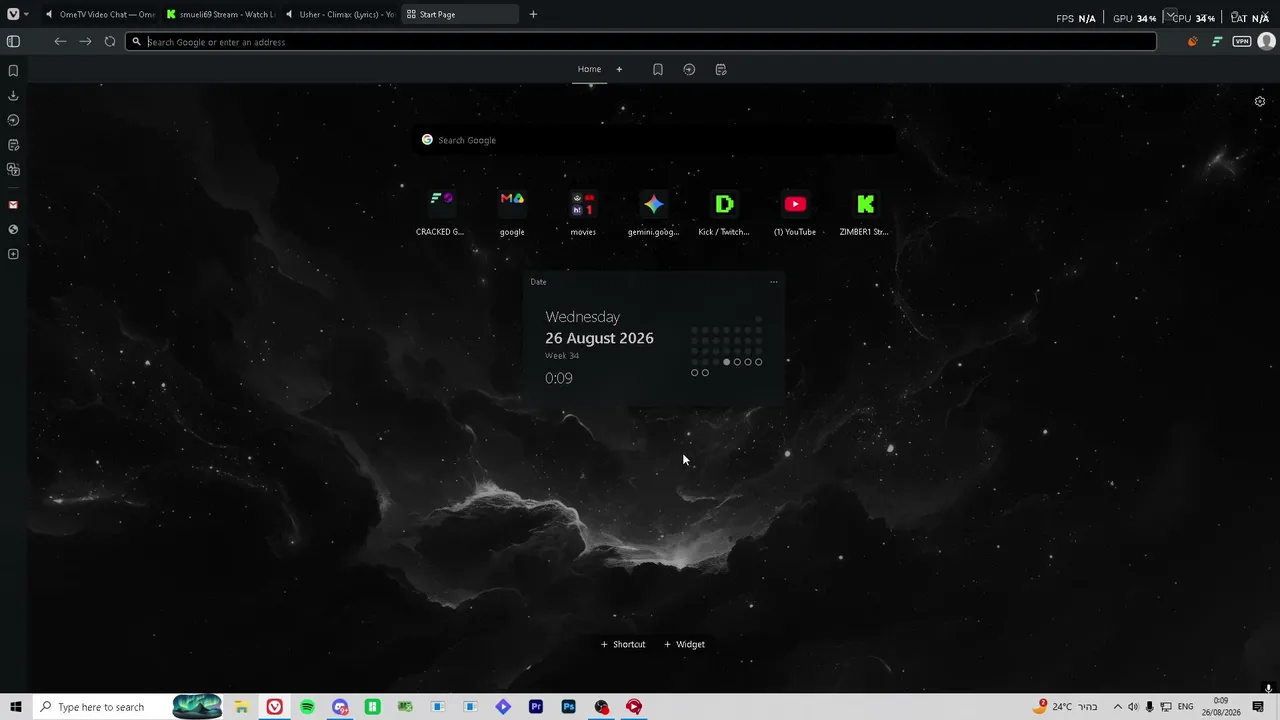1280x720 pixels.
Task: Open the user profile avatar
Action: [x=1266, y=41]
